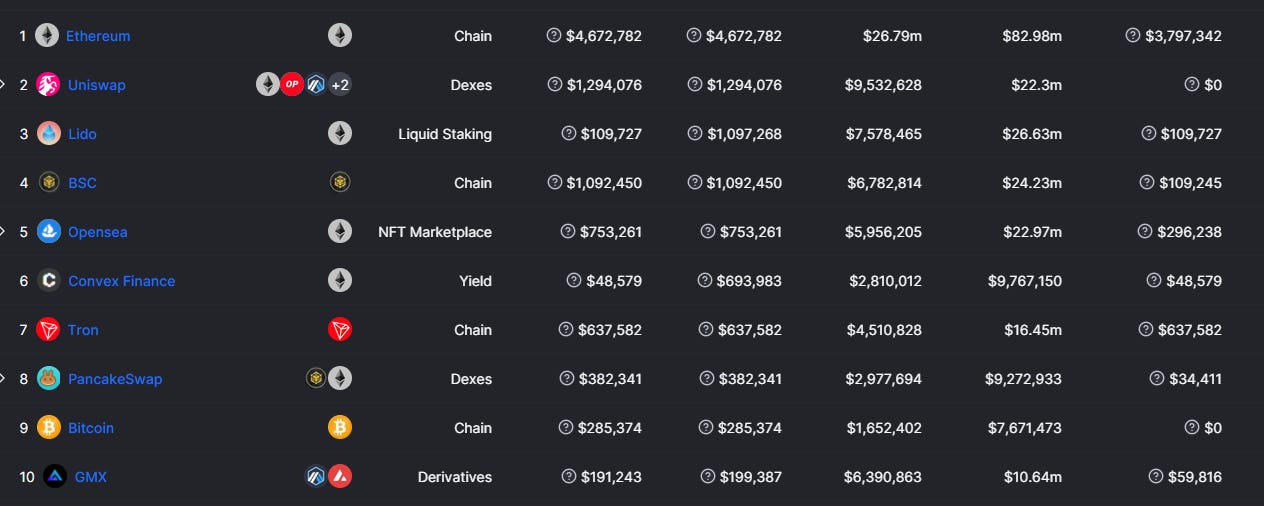Viewport: 1264px width, 506px height.
Task: Click the blue Opensea ship logo
Action: pyautogui.click(x=48, y=232)
